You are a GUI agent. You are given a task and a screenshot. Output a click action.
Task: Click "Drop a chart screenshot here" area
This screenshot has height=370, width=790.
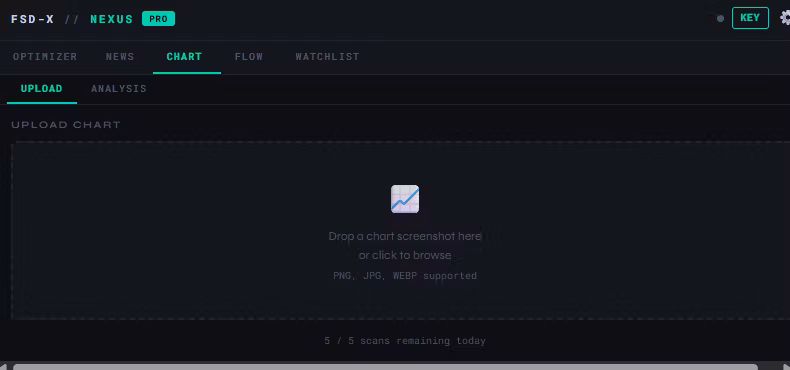click(x=405, y=236)
